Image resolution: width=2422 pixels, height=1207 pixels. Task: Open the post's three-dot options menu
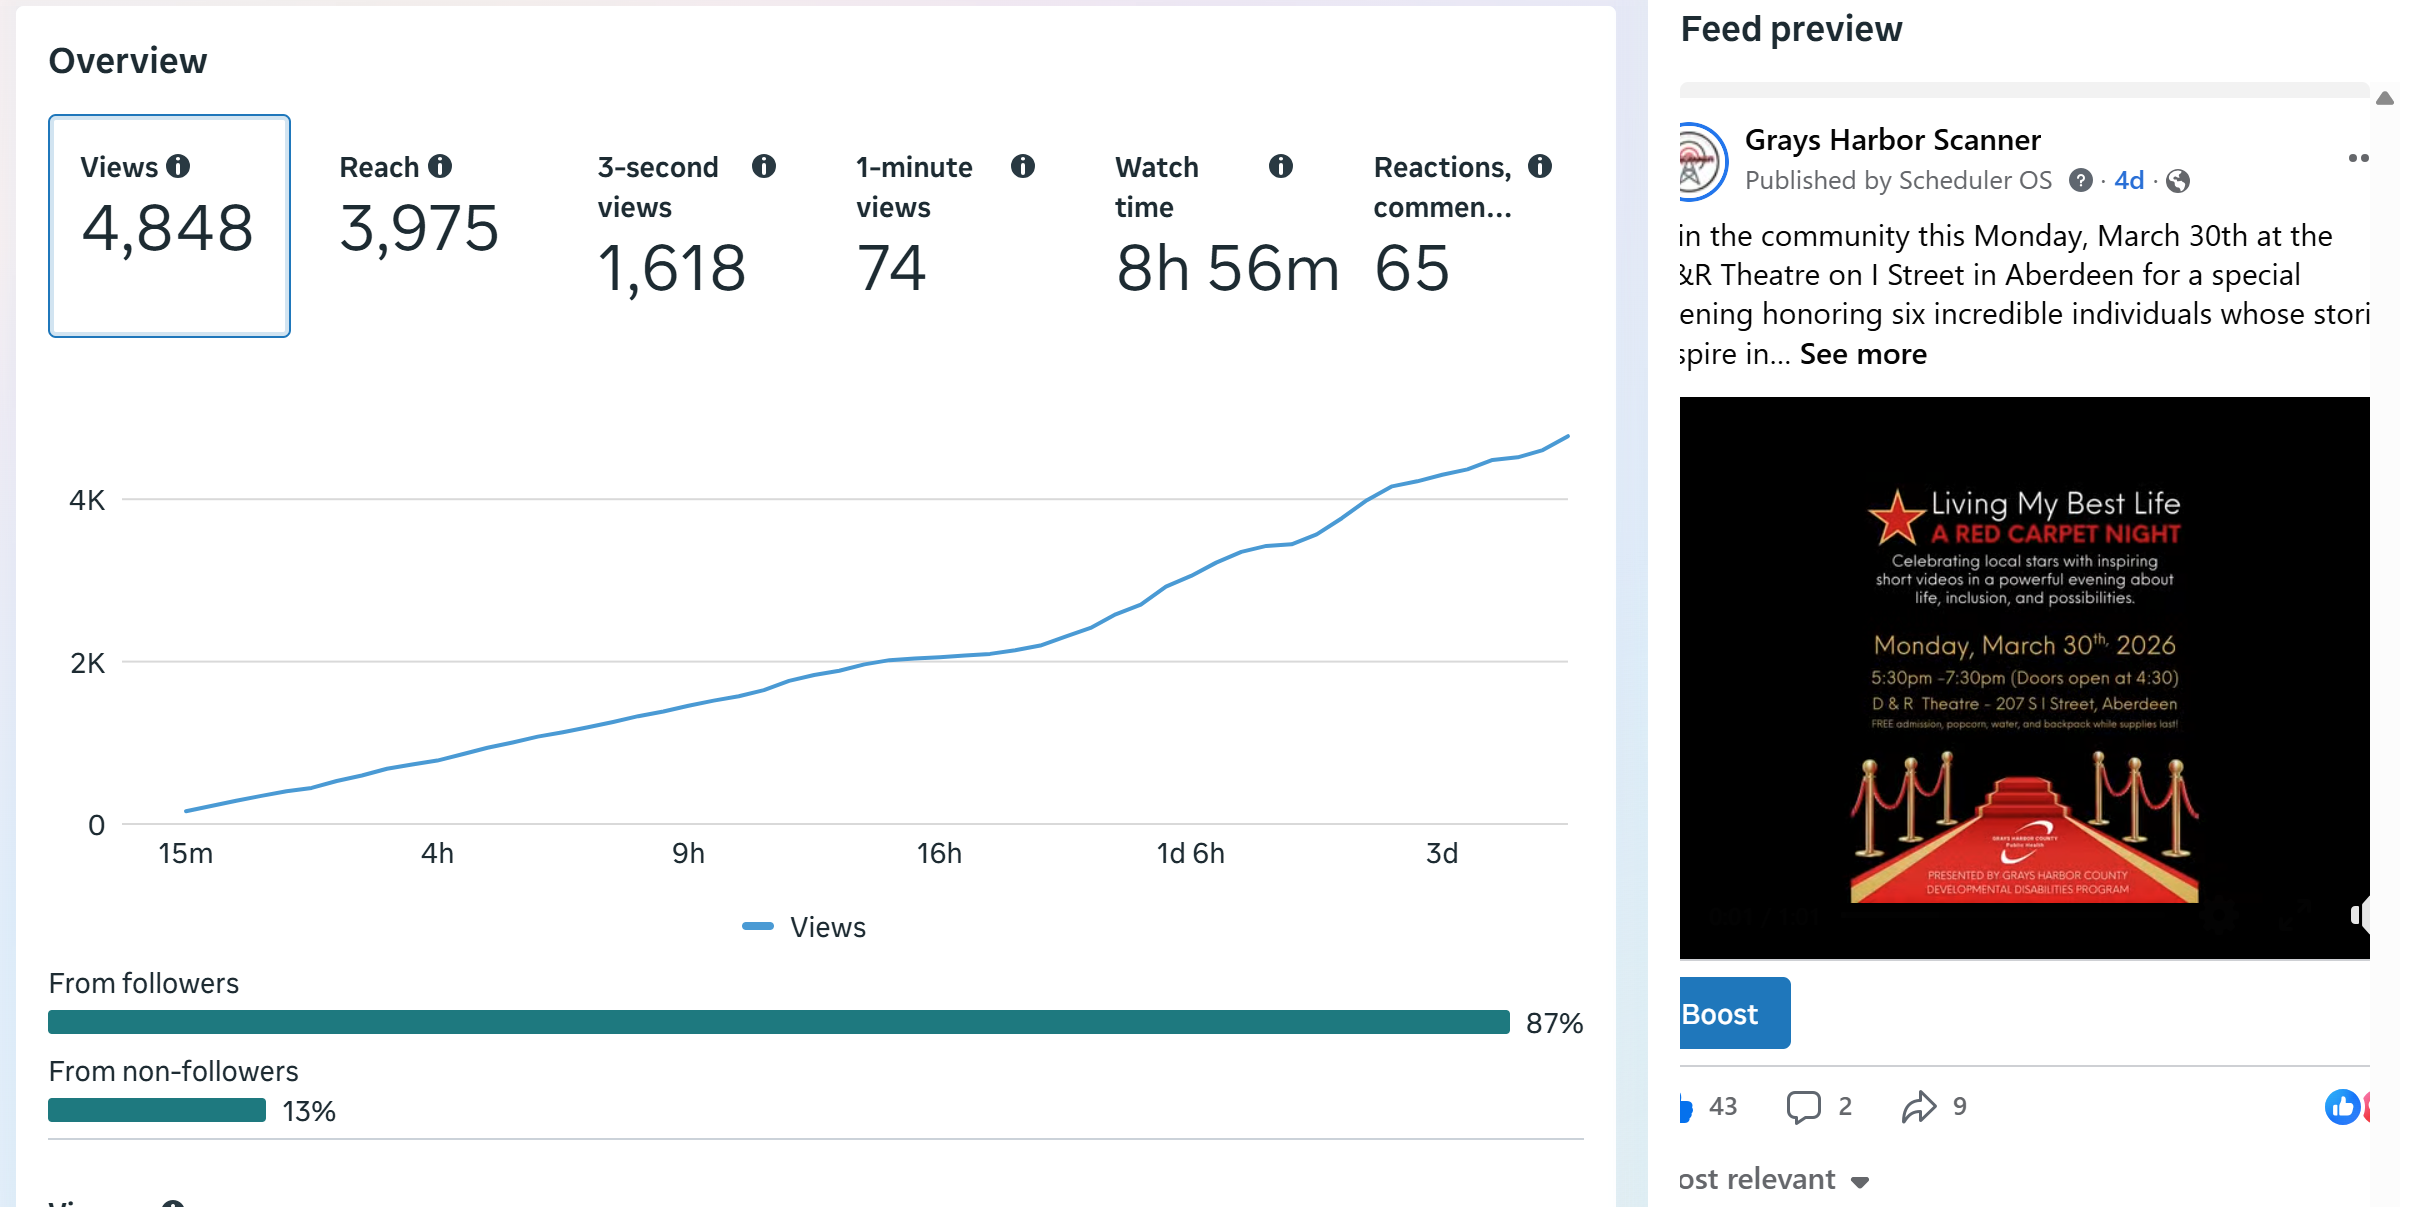tap(2357, 158)
